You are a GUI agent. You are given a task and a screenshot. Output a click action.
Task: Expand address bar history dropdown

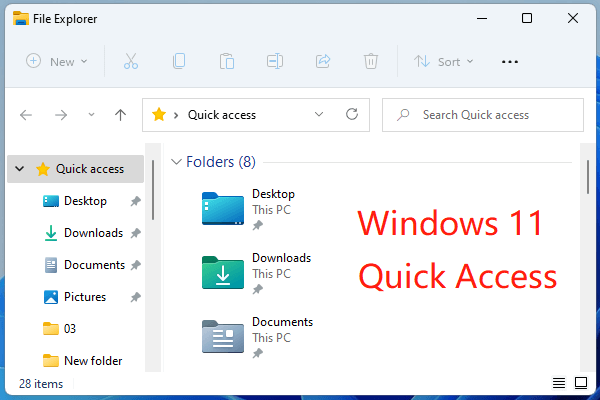point(319,114)
